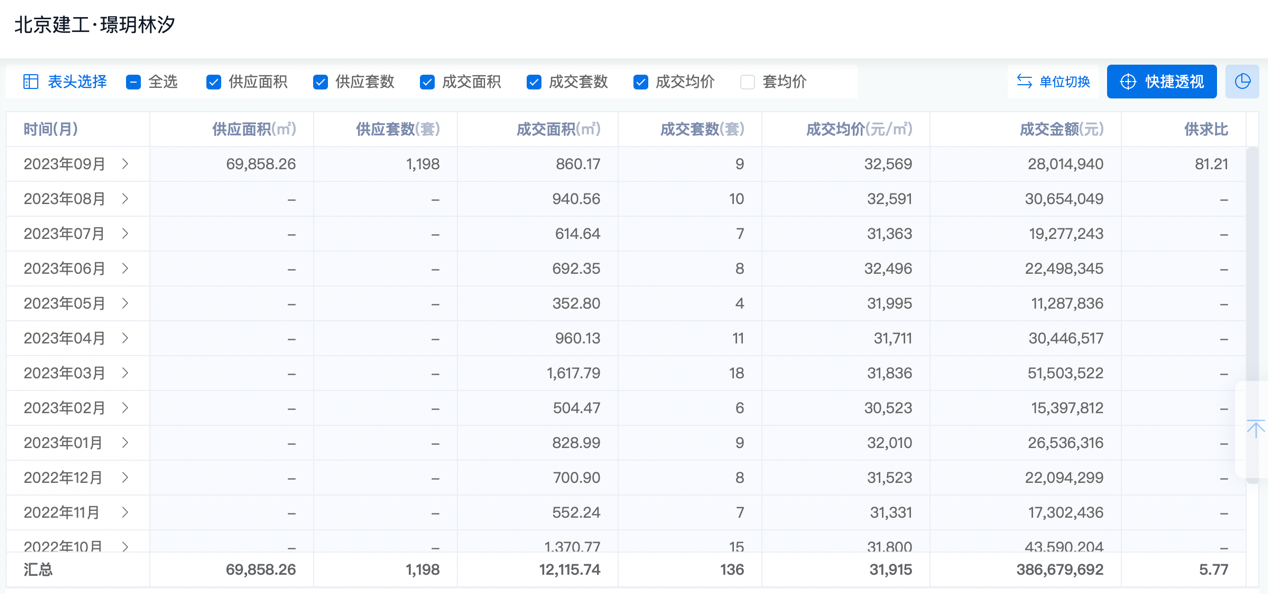Uncheck the 供应面积 checkbox
1268x594 pixels.
tap(213, 82)
